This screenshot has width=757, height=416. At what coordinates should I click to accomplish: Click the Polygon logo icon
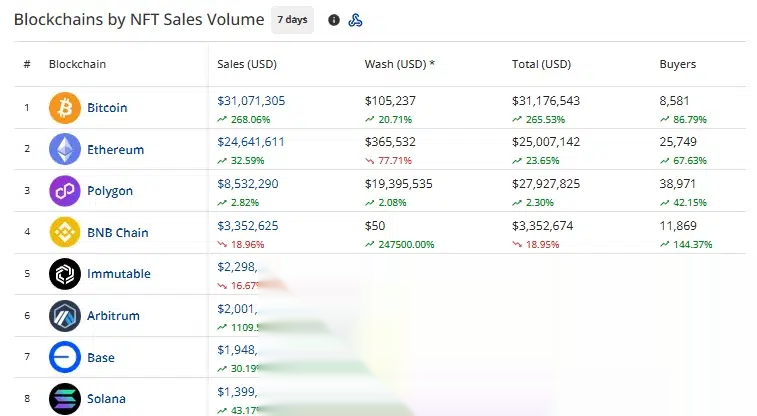pos(65,191)
